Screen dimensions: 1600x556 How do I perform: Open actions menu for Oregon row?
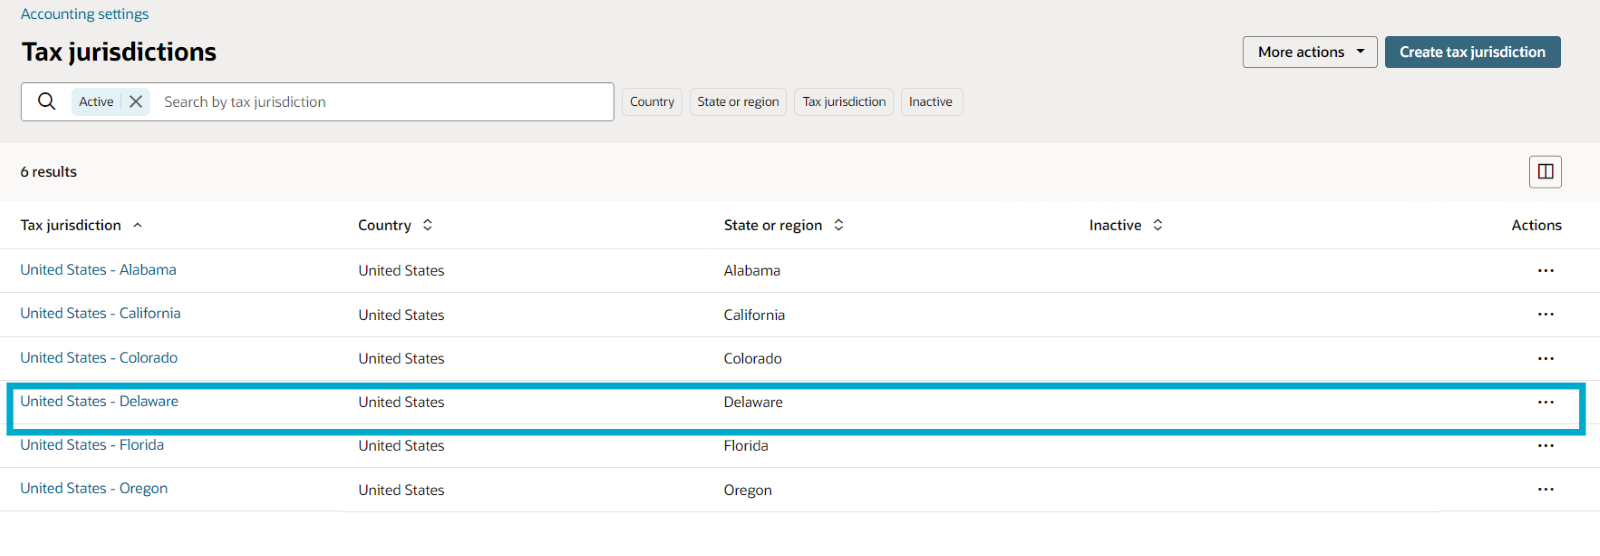pyautogui.click(x=1546, y=489)
